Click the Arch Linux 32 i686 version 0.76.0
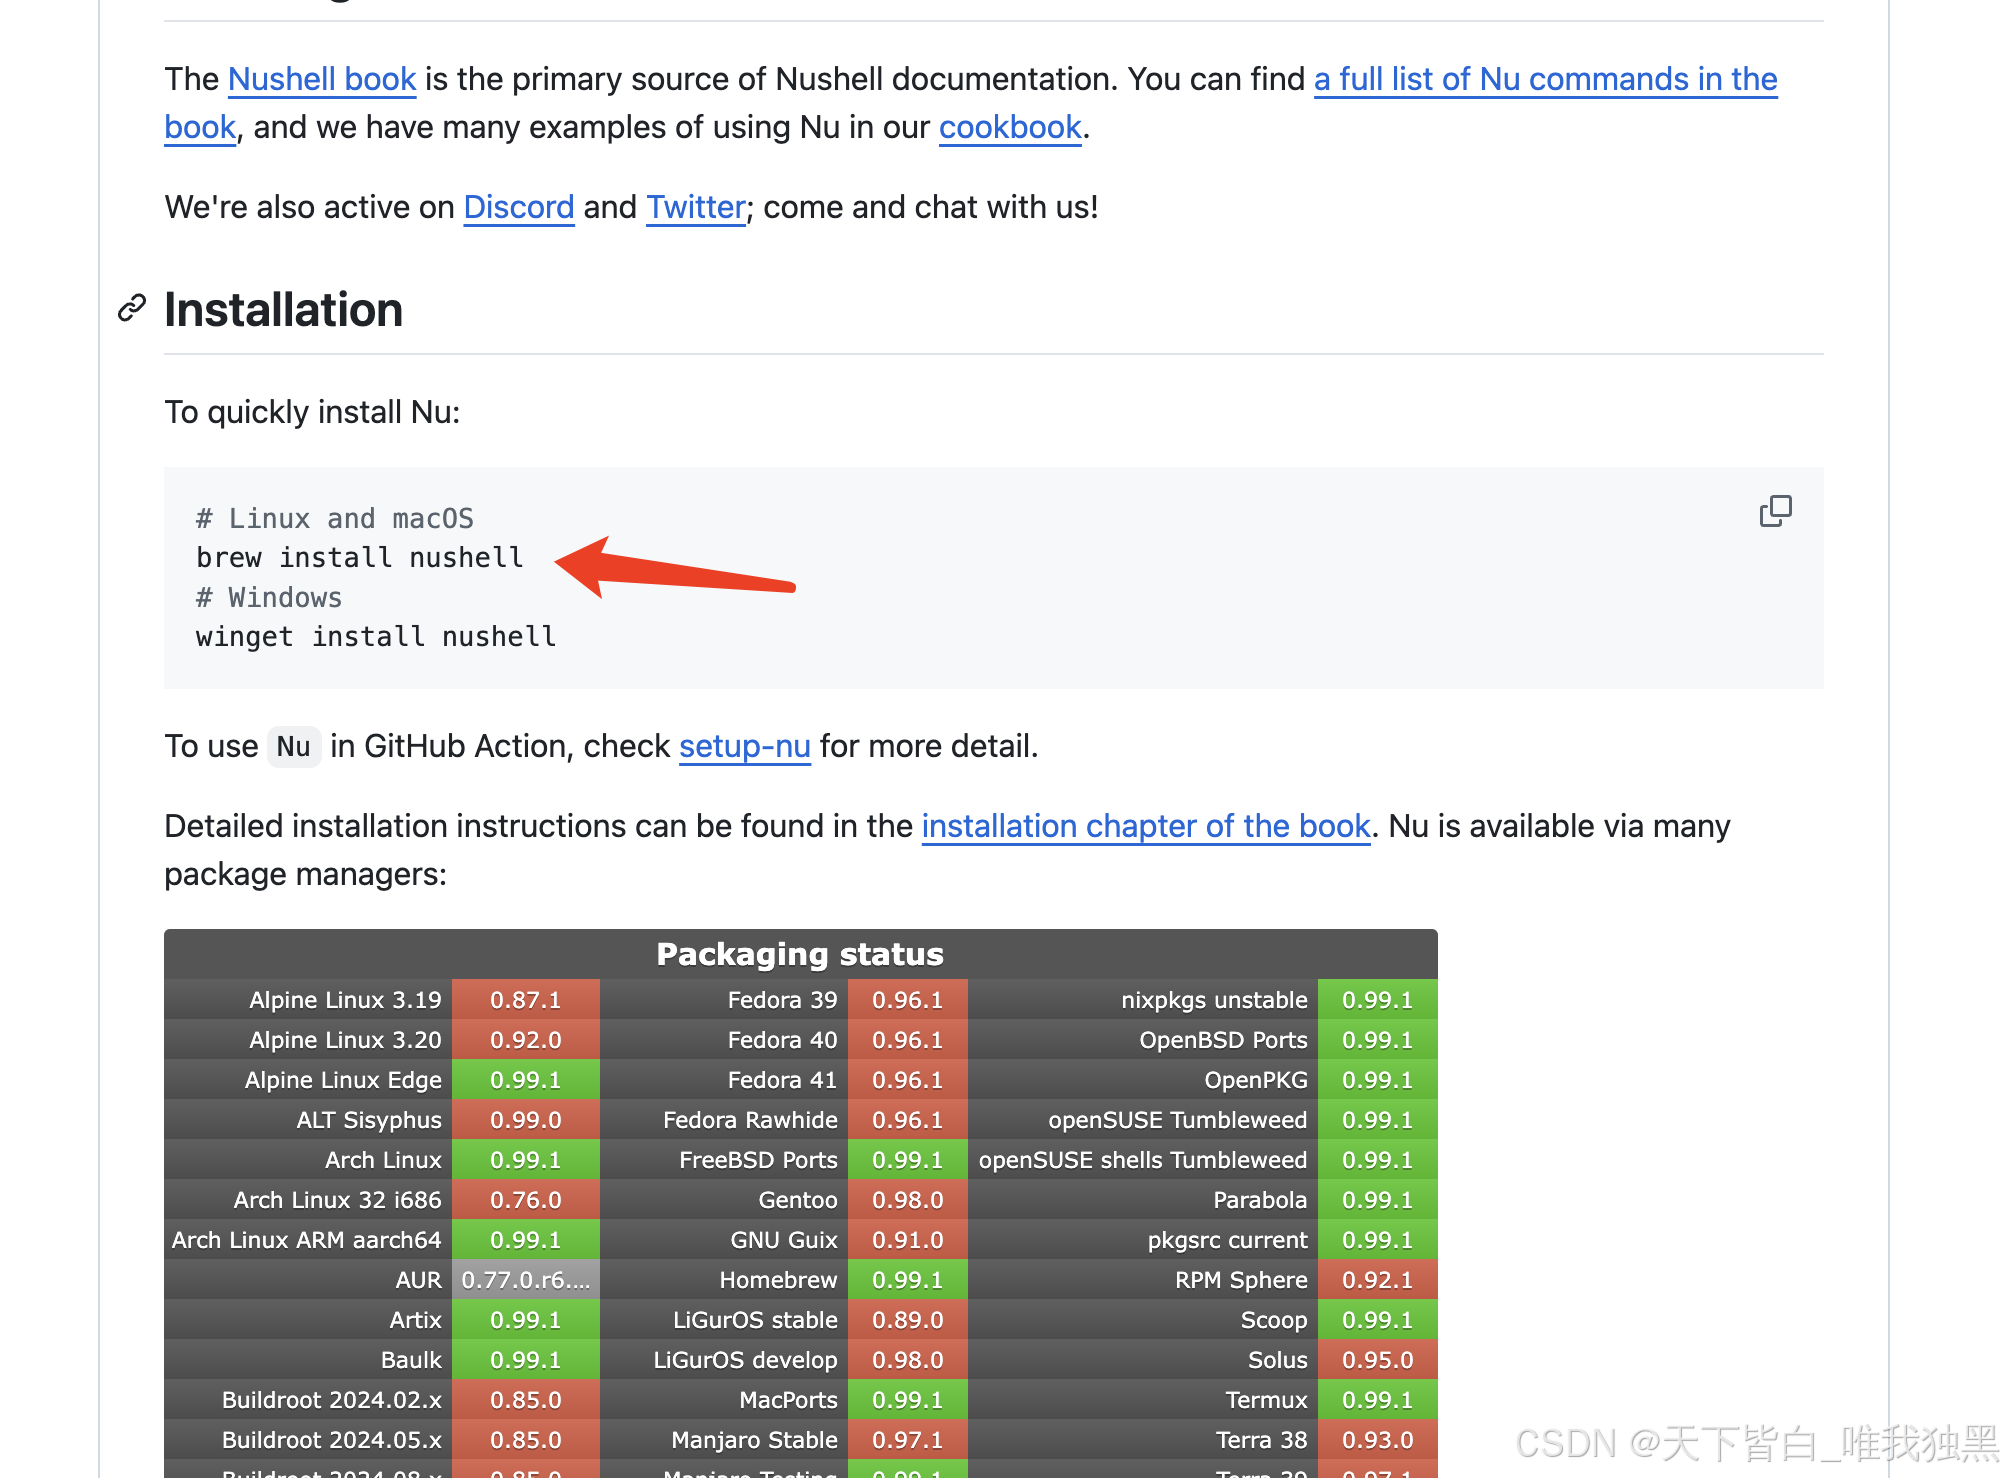 pos(526,1200)
